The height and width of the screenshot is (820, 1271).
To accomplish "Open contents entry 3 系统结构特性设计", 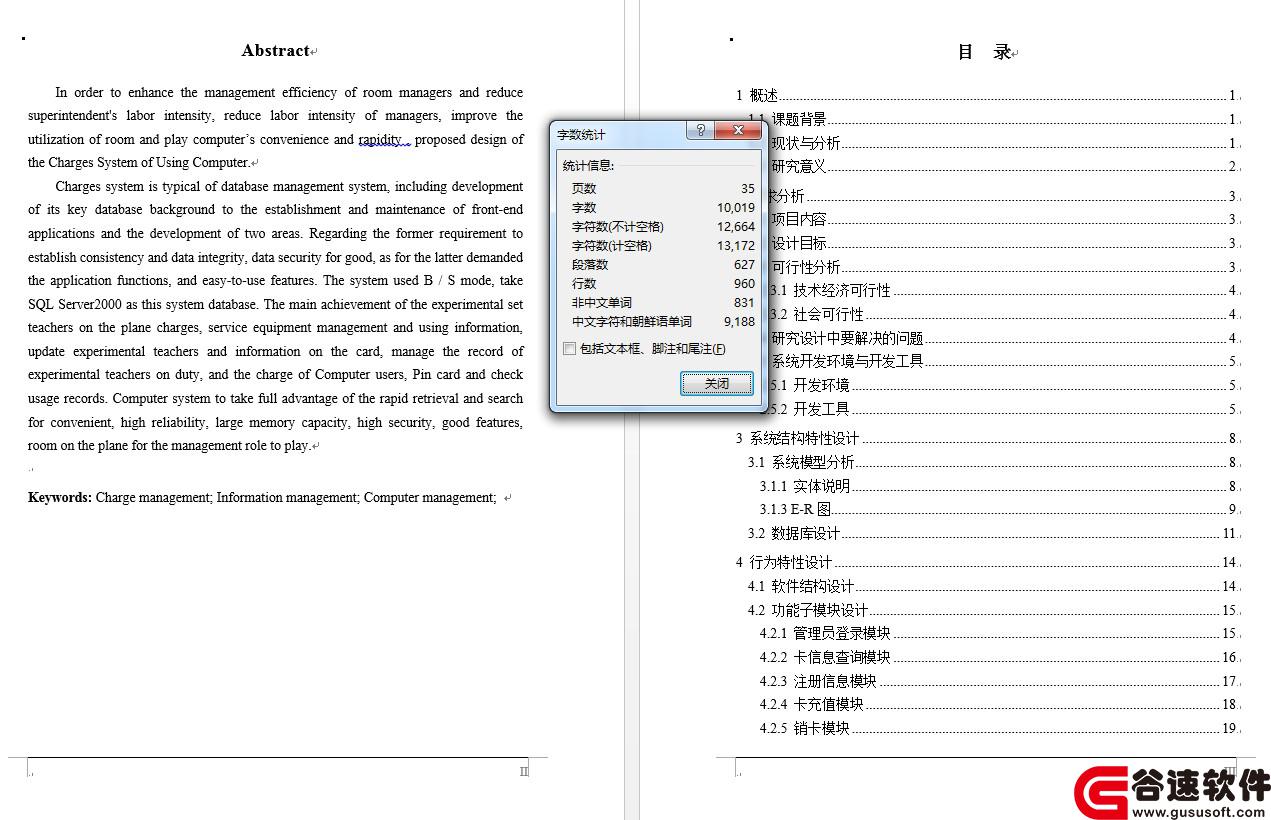I will point(986,438).
